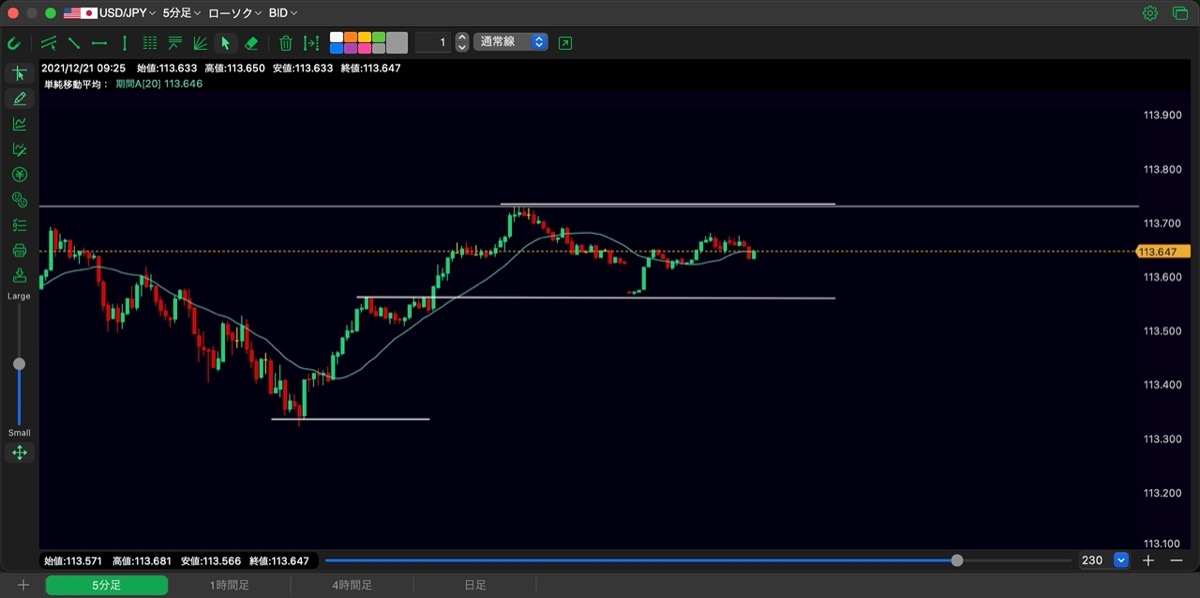This screenshot has width=1200, height=598.
Task: Zoom in chart with plus button
Action: coord(1149,560)
